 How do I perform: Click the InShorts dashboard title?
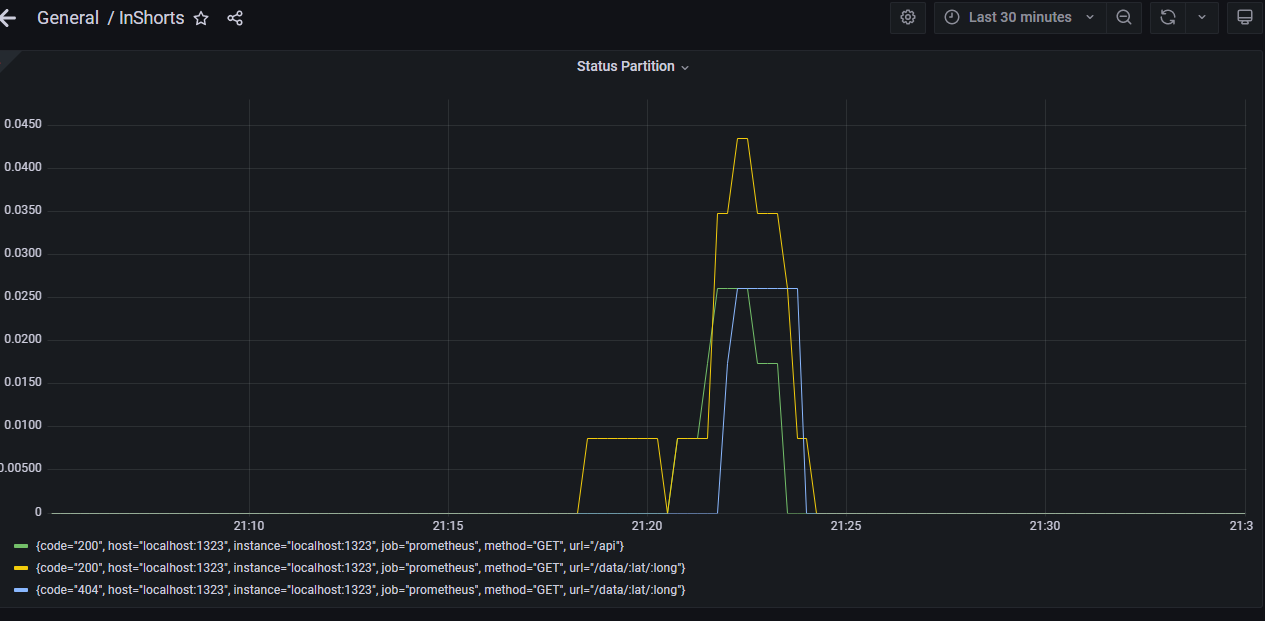pos(150,18)
